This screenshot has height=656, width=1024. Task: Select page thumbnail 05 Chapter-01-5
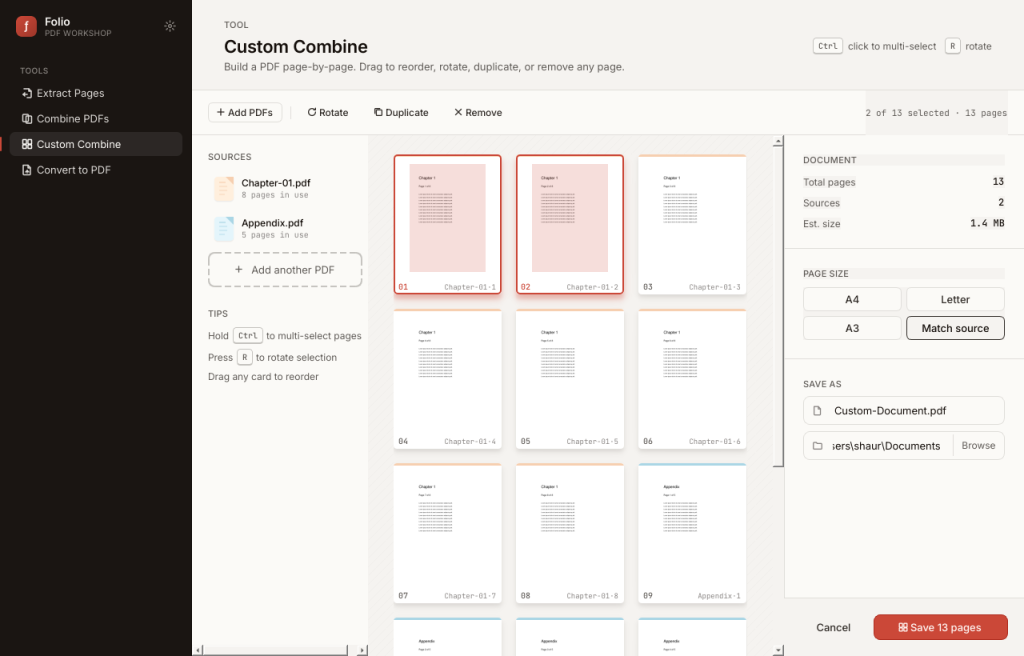click(569, 379)
